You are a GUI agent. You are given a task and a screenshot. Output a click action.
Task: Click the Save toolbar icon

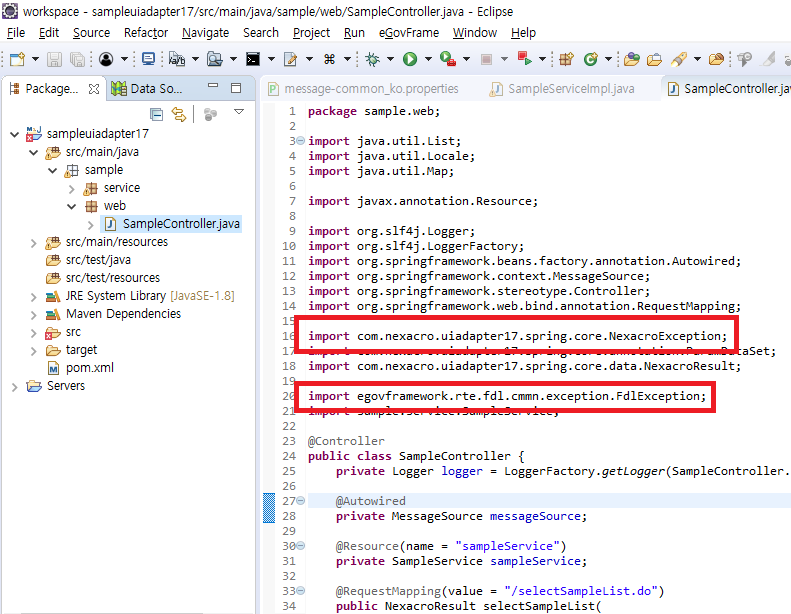53,59
